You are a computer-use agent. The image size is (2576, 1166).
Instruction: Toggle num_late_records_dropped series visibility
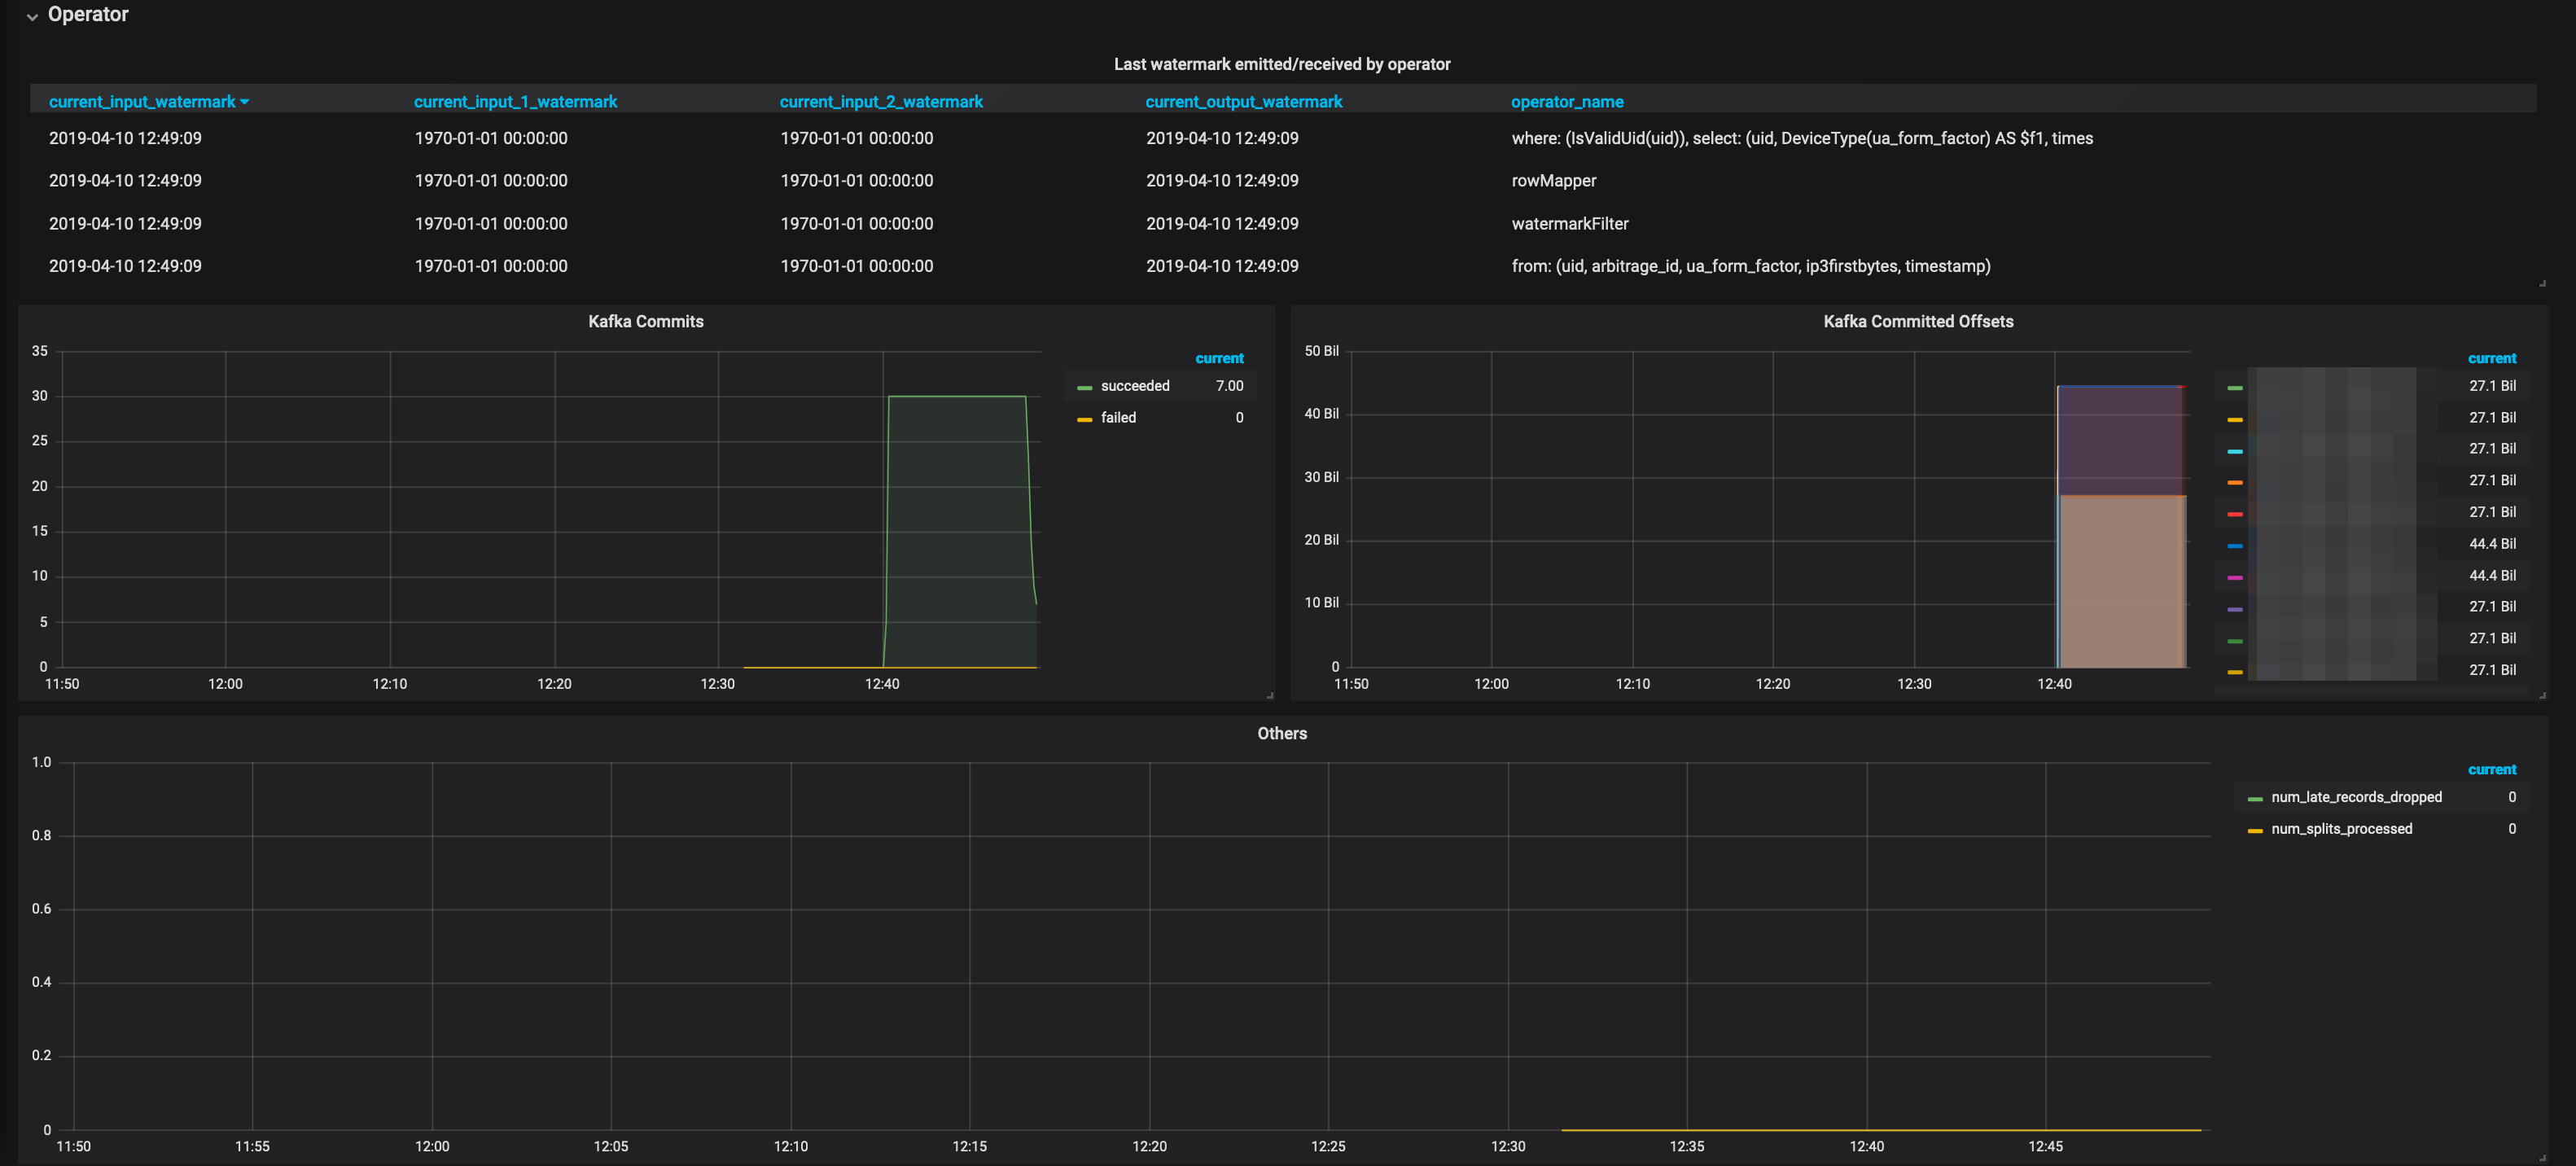tap(2355, 797)
